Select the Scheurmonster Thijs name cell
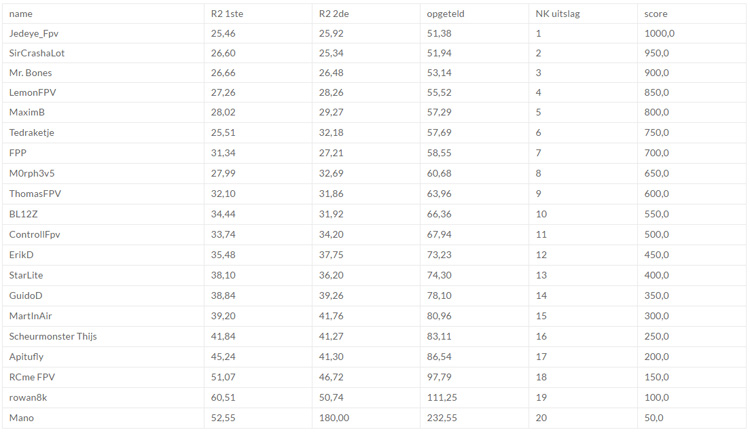This screenshot has width=750, height=432. click(53, 336)
